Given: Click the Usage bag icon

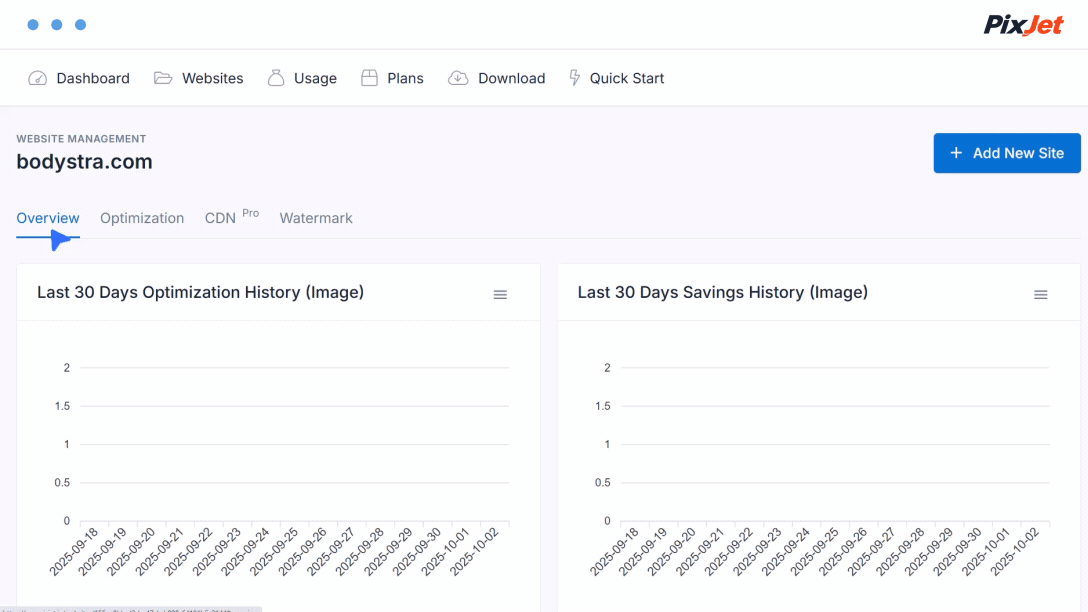Looking at the screenshot, I should point(276,78).
